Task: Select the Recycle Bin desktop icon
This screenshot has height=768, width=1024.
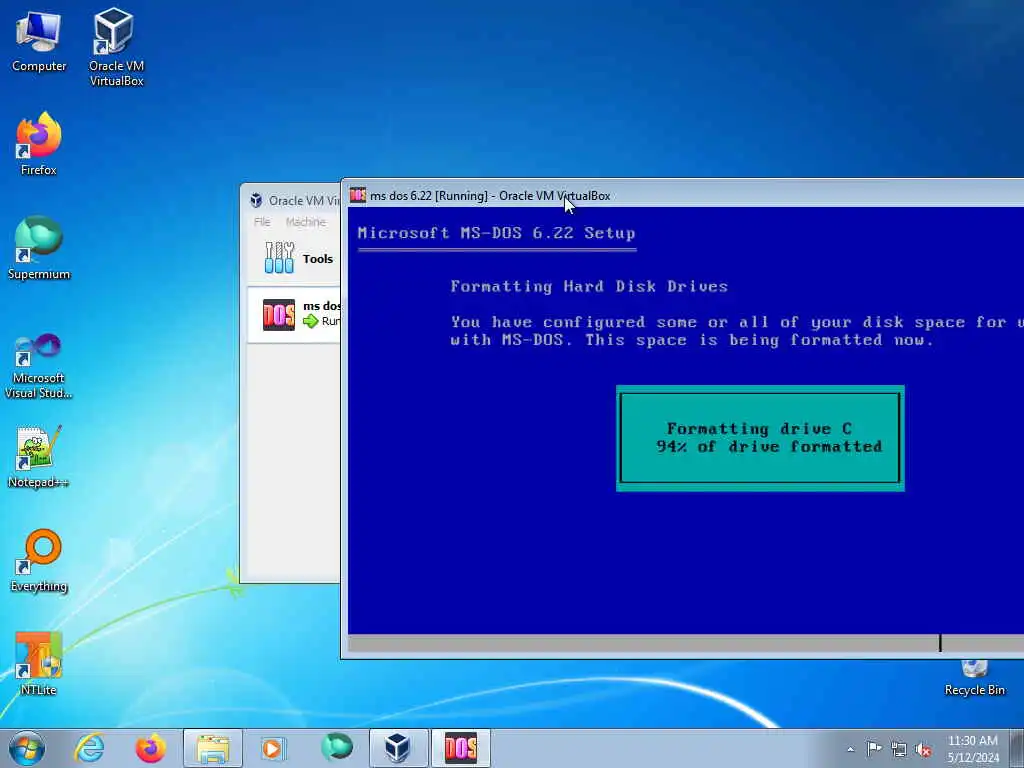Action: point(974,678)
